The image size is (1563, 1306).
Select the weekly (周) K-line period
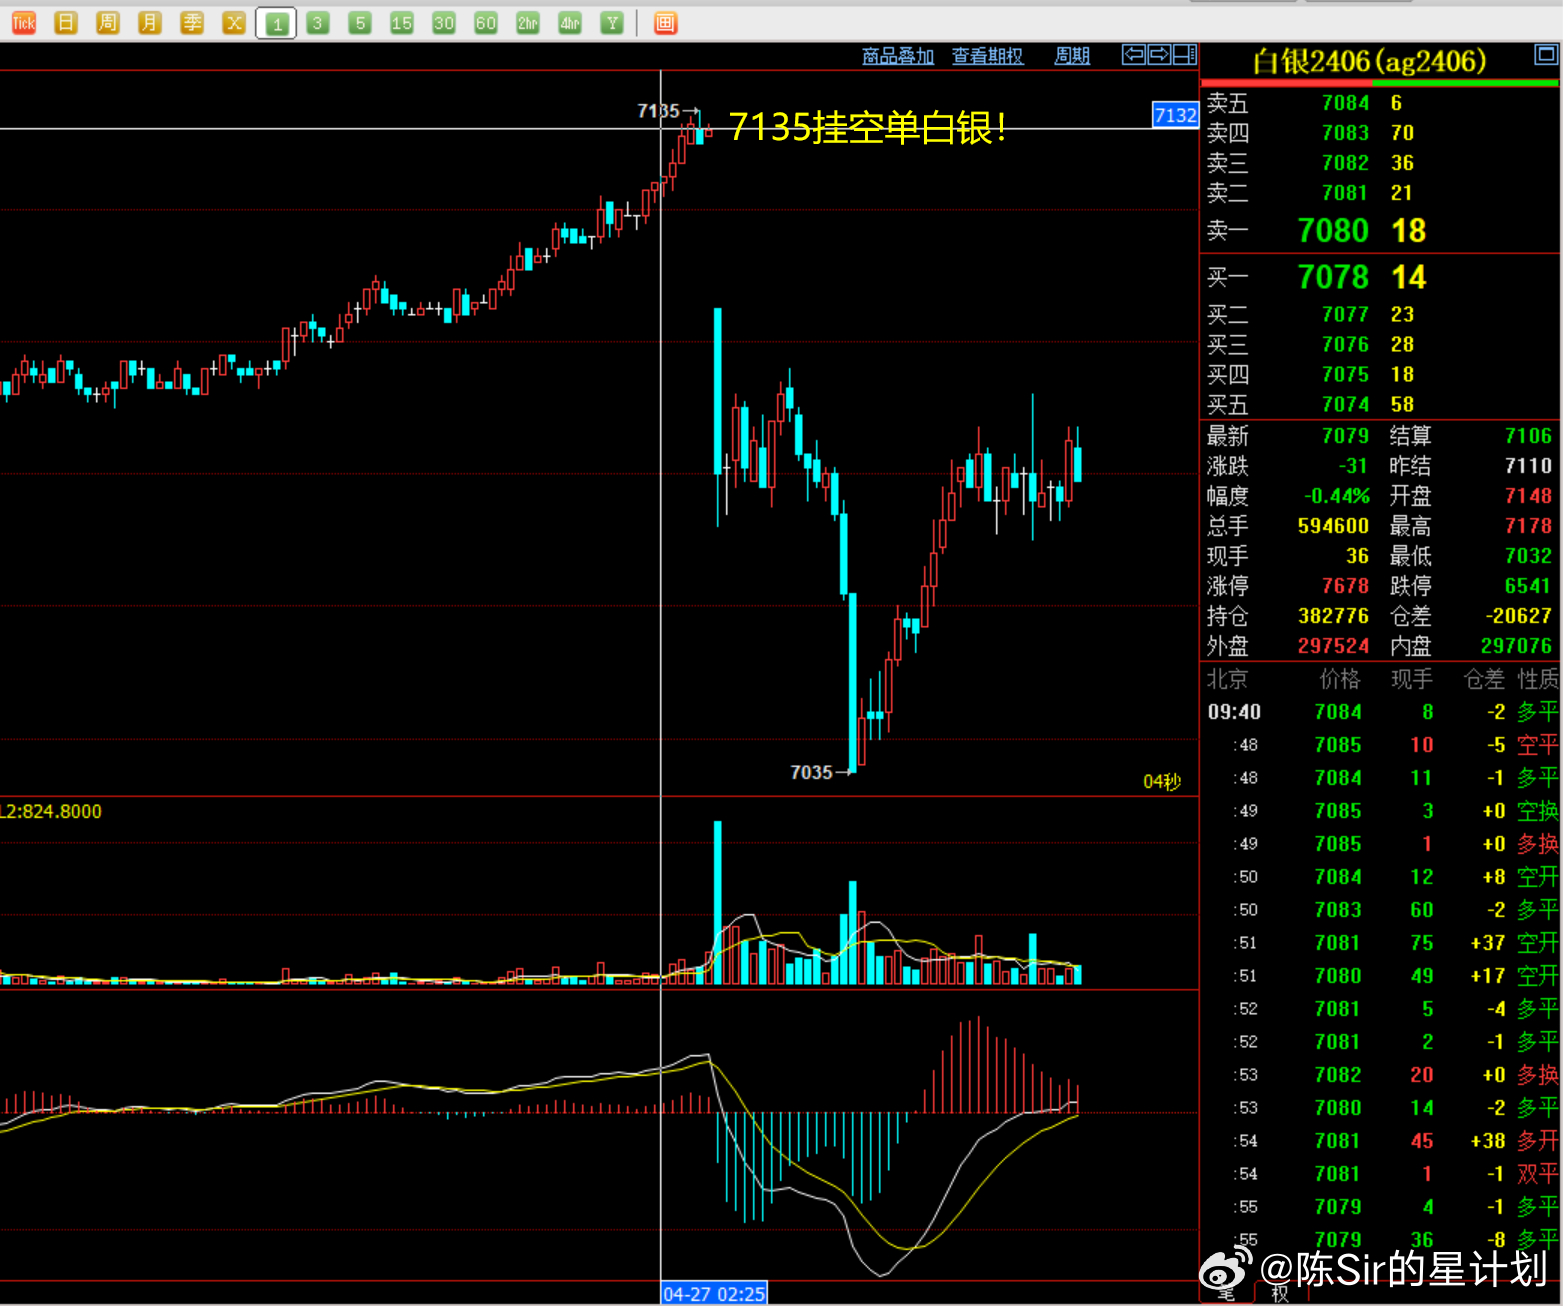(x=108, y=23)
